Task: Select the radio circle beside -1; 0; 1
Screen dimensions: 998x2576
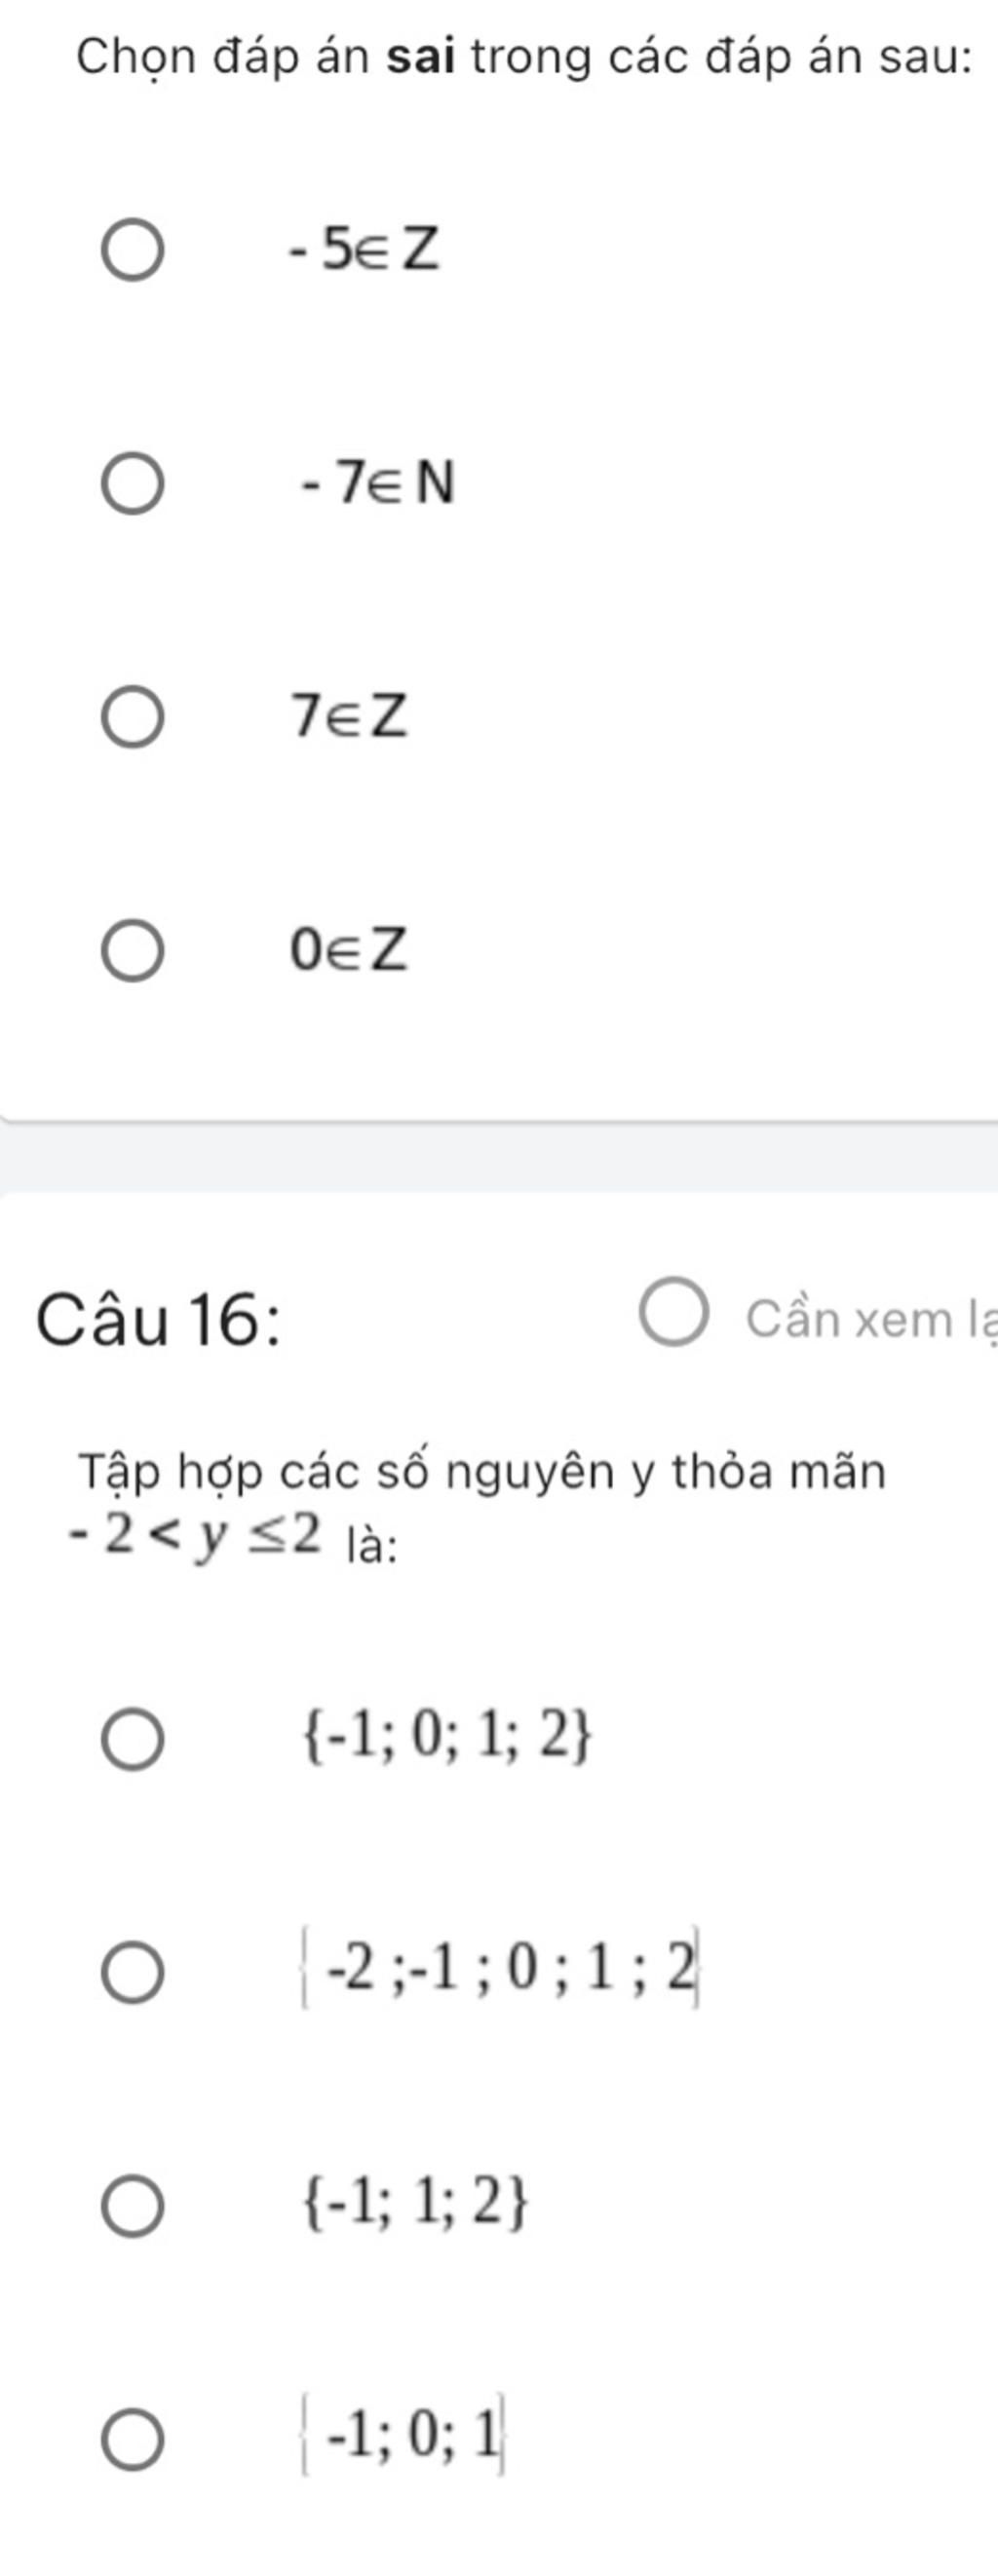Action: [x=132, y=2440]
